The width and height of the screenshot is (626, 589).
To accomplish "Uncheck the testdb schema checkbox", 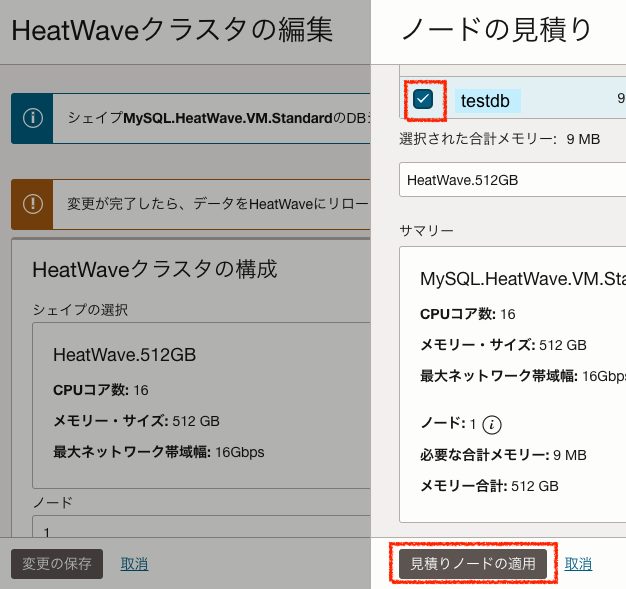I will (423, 99).
